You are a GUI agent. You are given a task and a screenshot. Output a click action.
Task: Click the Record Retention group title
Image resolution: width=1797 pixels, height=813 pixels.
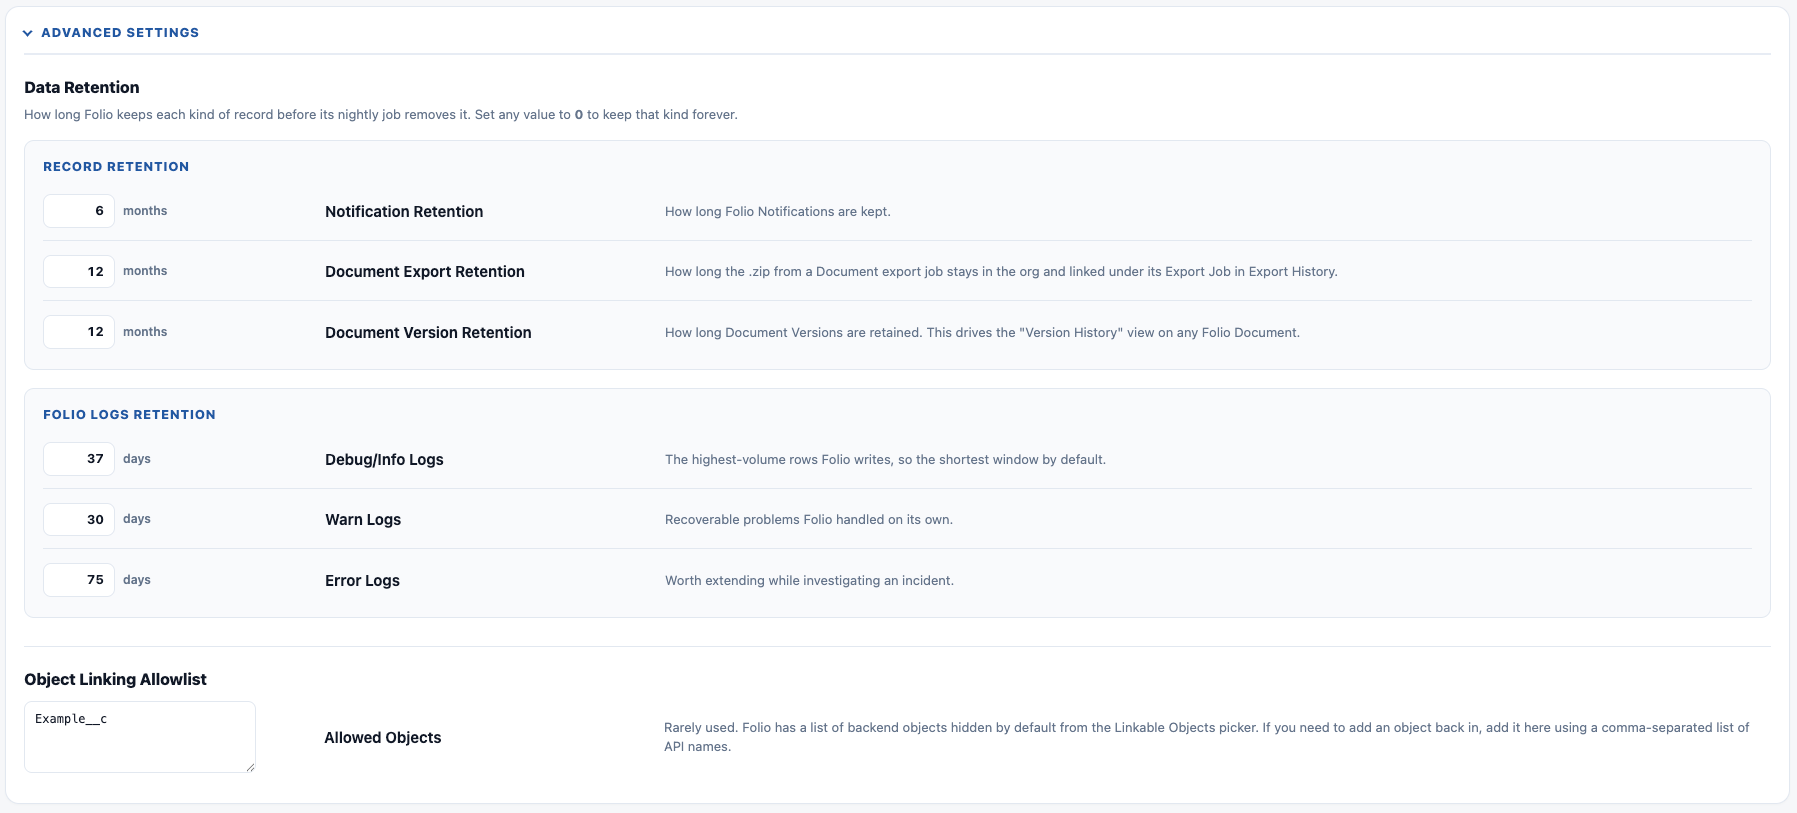tap(116, 167)
